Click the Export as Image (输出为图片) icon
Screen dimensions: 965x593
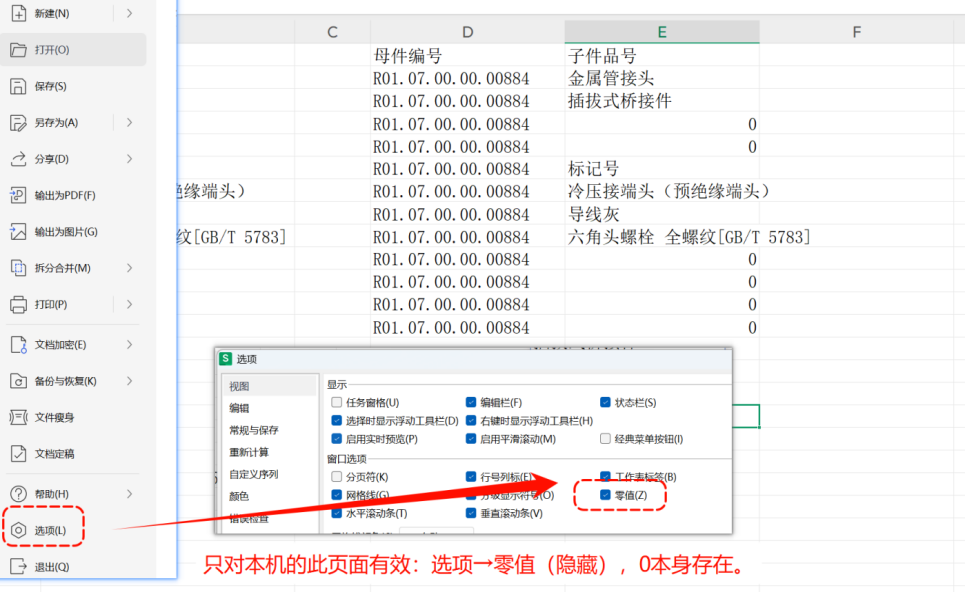pos(18,232)
